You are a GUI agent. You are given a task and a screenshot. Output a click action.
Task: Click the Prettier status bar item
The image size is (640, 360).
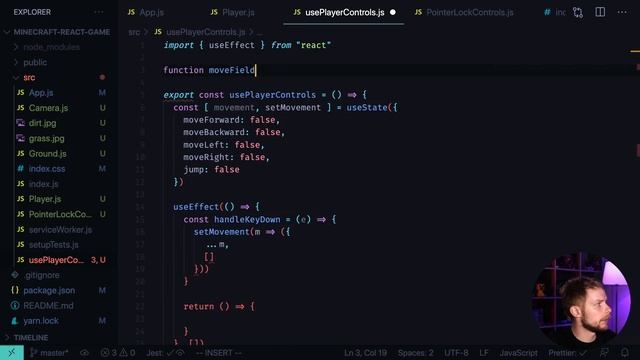567,353
